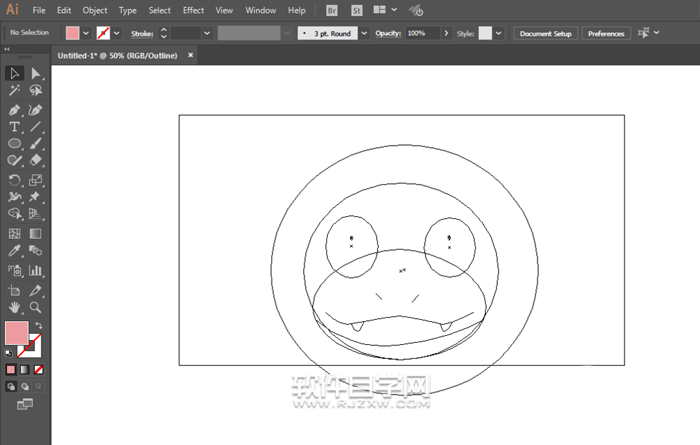Expand the stroke weight dropdown
This screenshot has width=700, height=445.
point(207,33)
